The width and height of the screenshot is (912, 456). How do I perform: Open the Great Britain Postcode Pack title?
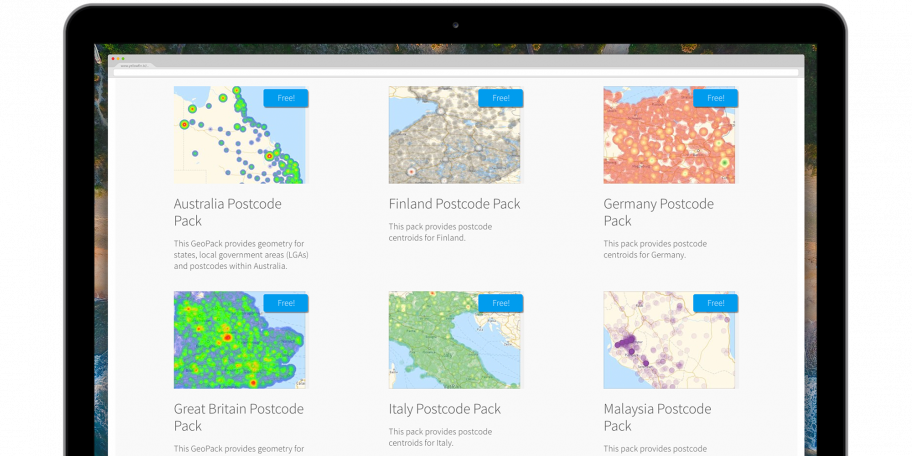(238, 417)
